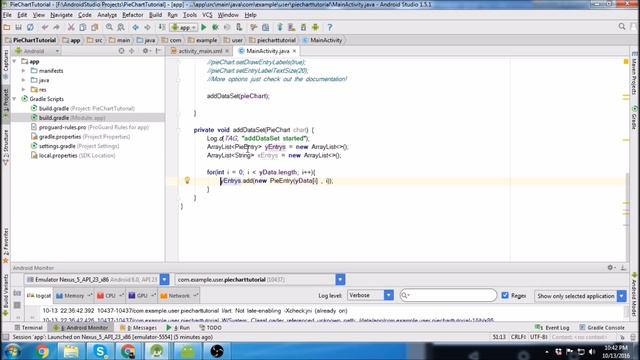Open the VCS menu
The image size is (640, 360).
point(207,15)
